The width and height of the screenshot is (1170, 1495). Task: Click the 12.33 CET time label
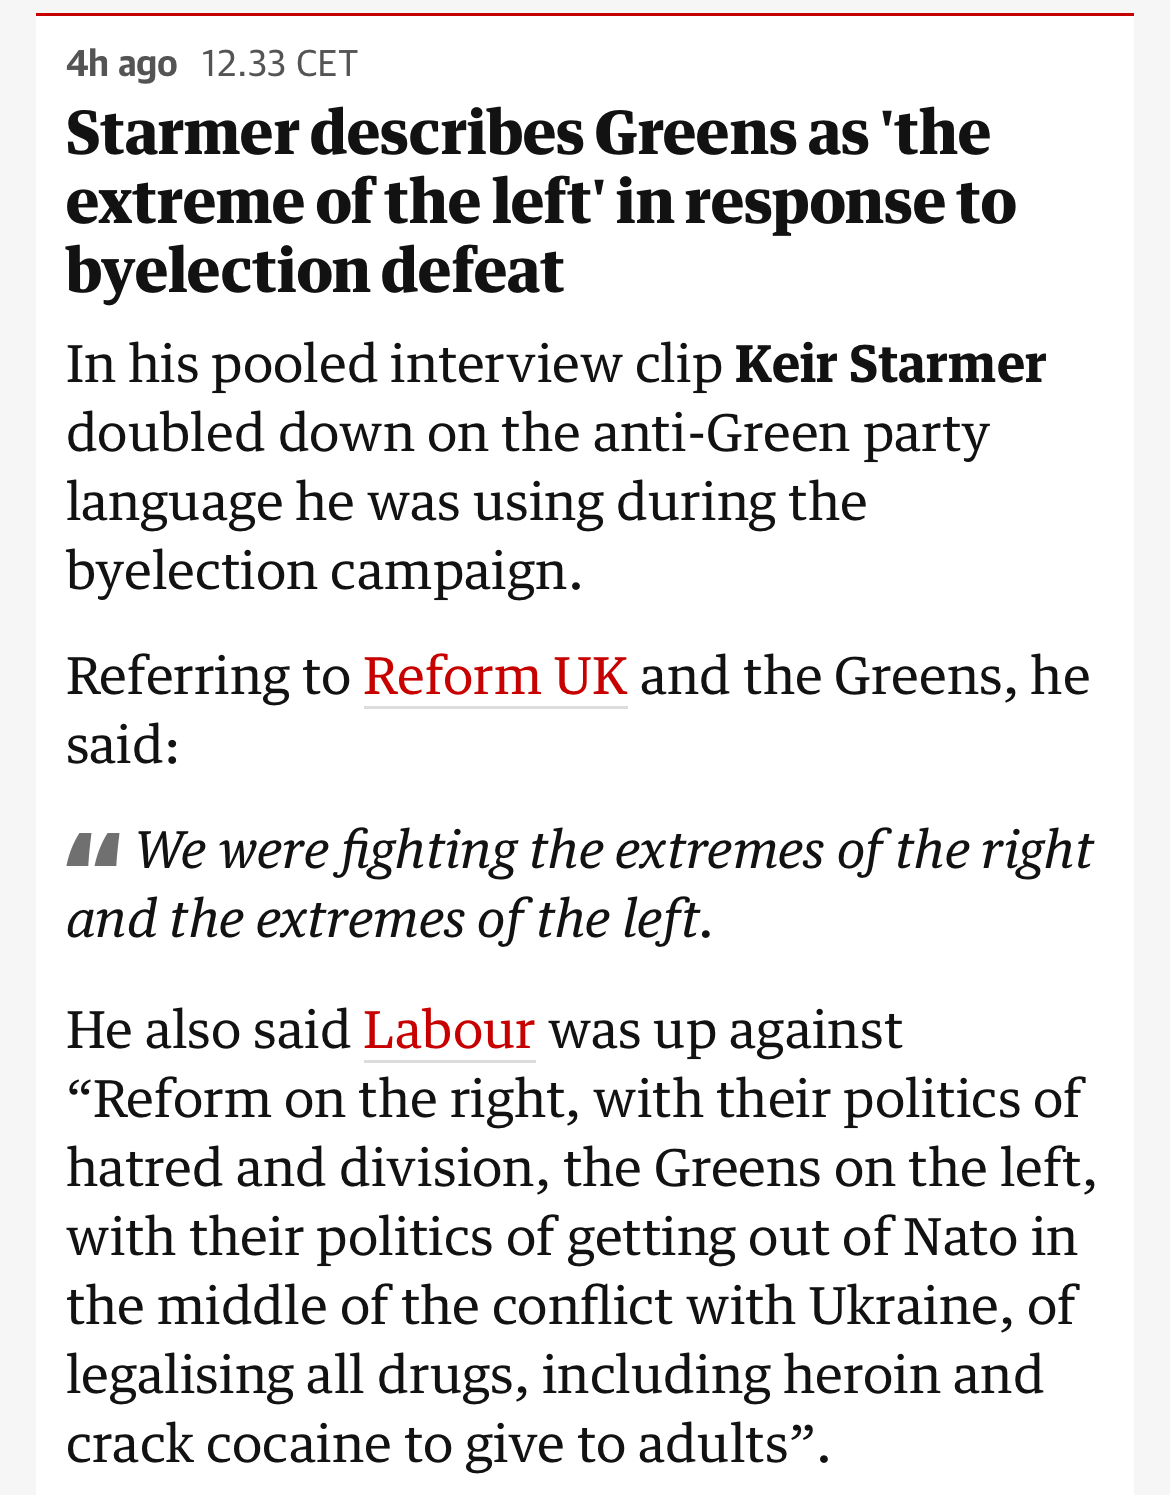click(x=279, y=64)
